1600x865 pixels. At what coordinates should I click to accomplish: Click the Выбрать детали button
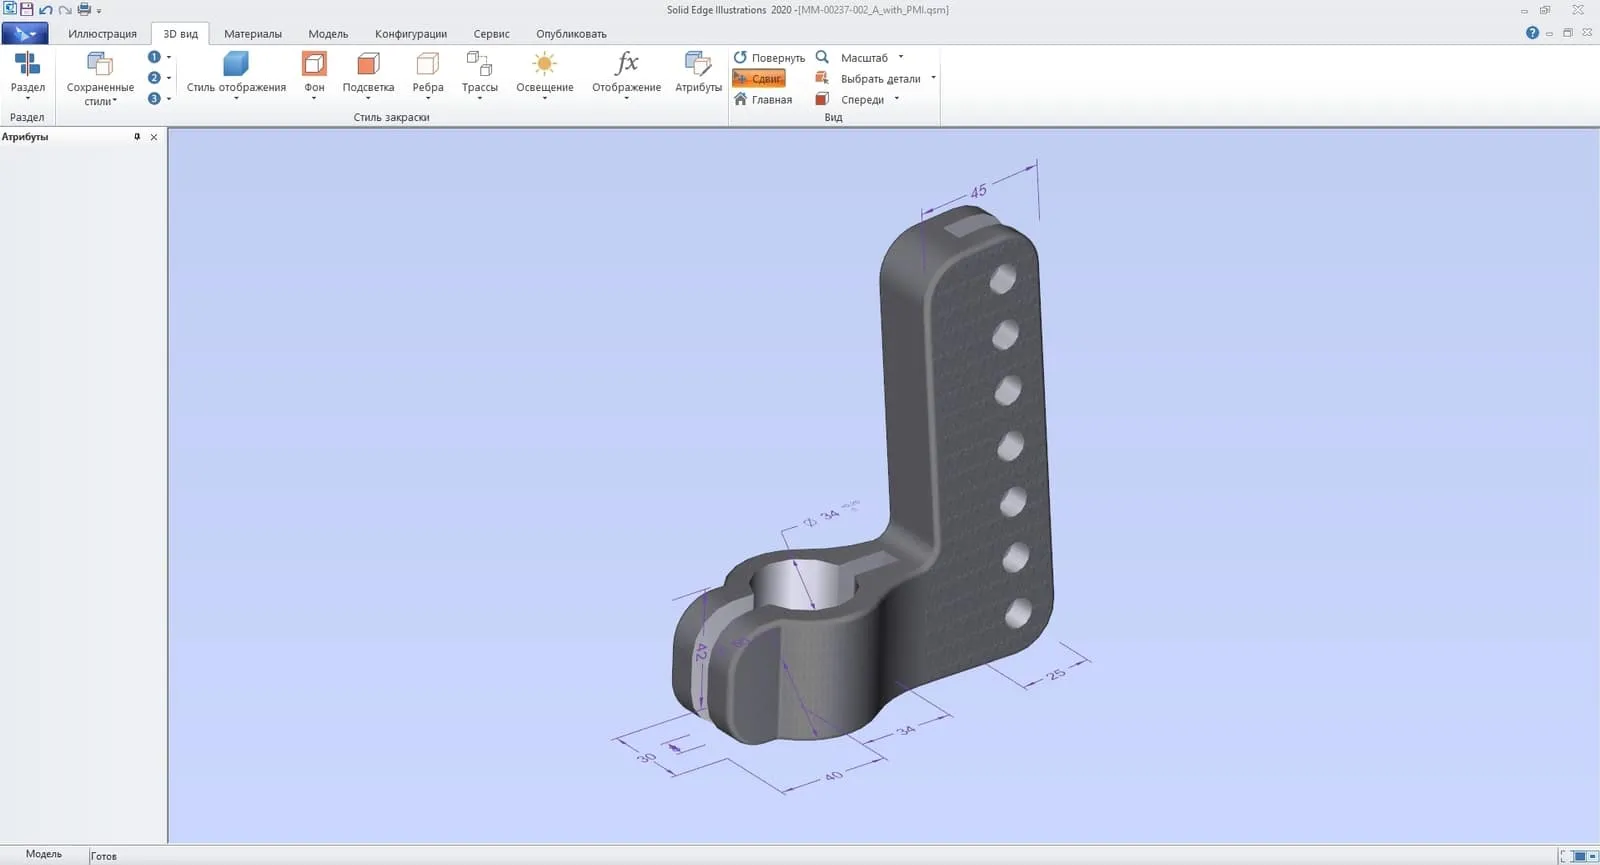(x=869, y=78)
